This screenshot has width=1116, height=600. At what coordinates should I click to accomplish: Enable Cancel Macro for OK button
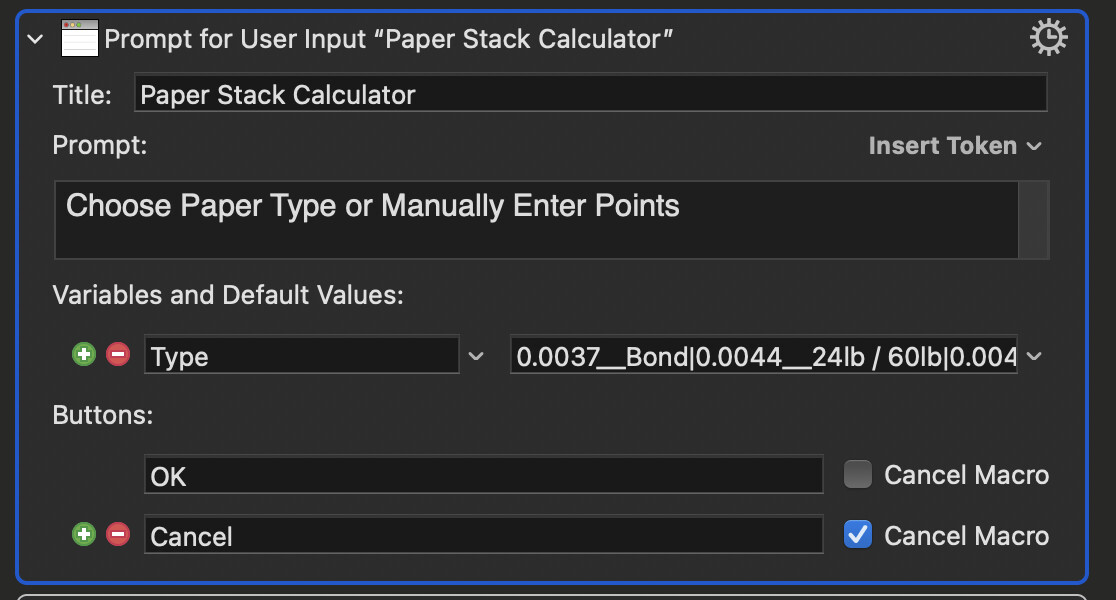coord(857,474)
